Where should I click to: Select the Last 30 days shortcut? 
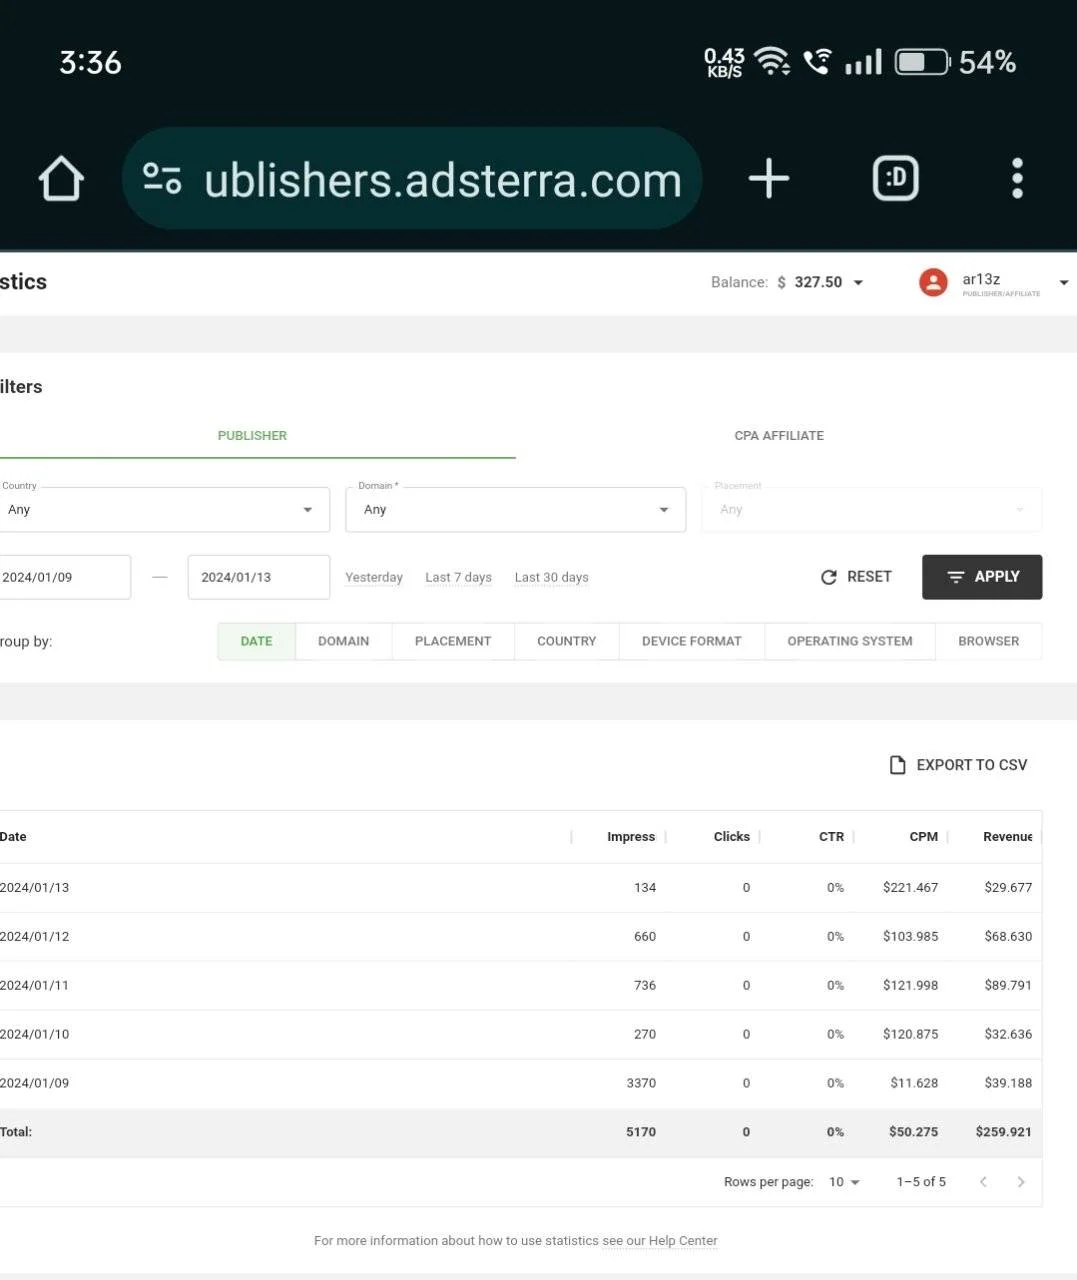551,577
